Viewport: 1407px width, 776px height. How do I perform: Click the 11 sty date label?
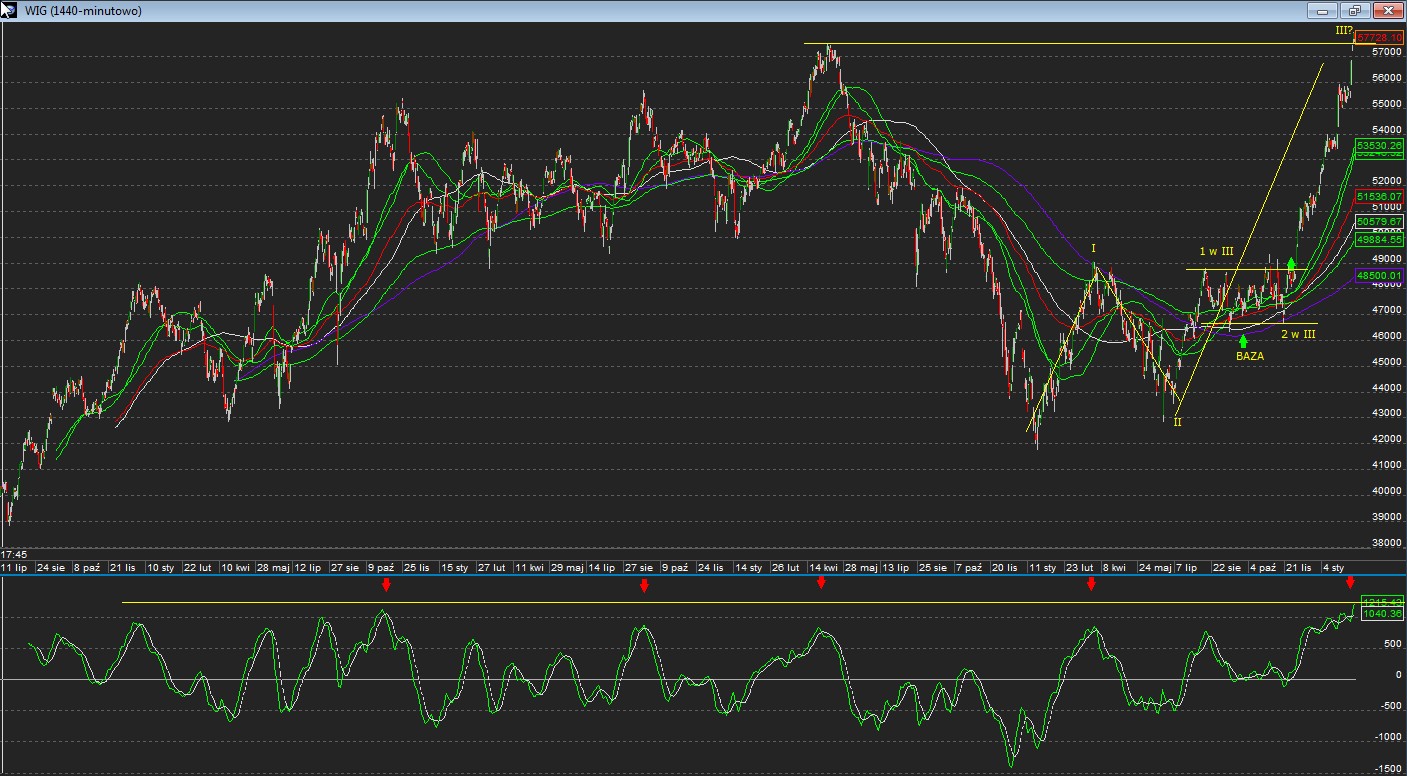point(1043,567)
